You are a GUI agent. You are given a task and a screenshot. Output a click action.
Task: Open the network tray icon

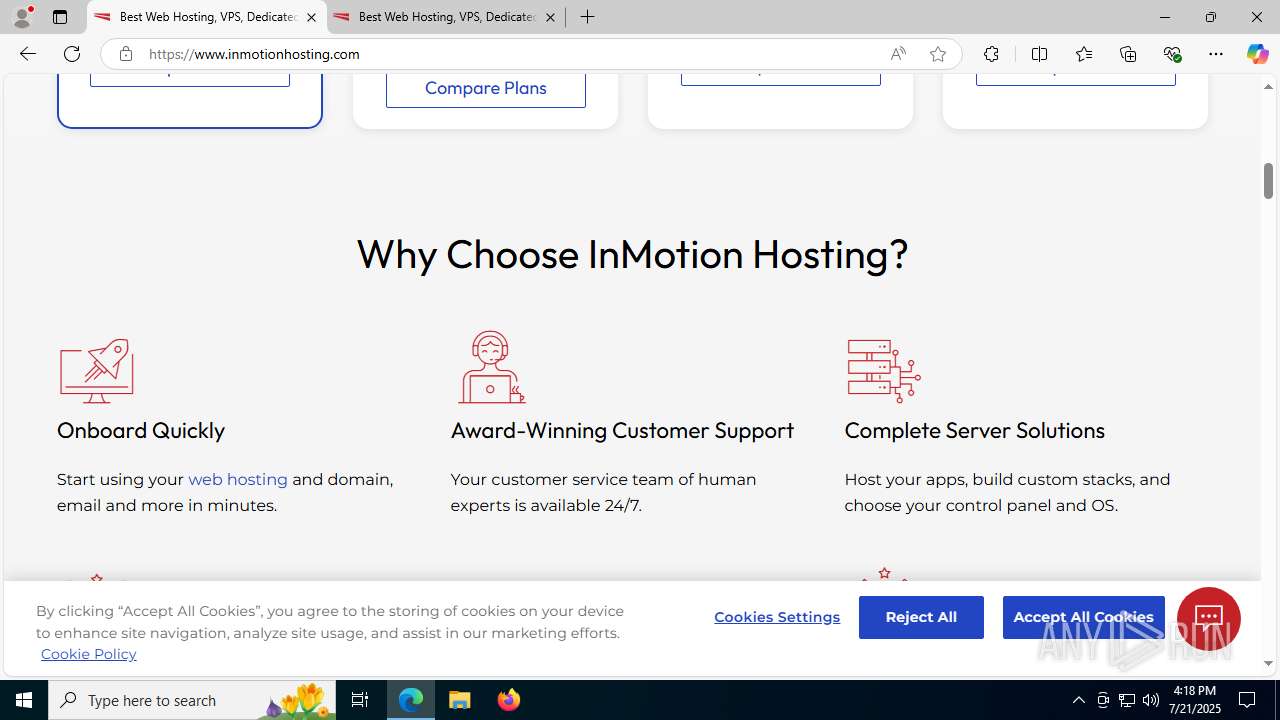click(1127, 700)
